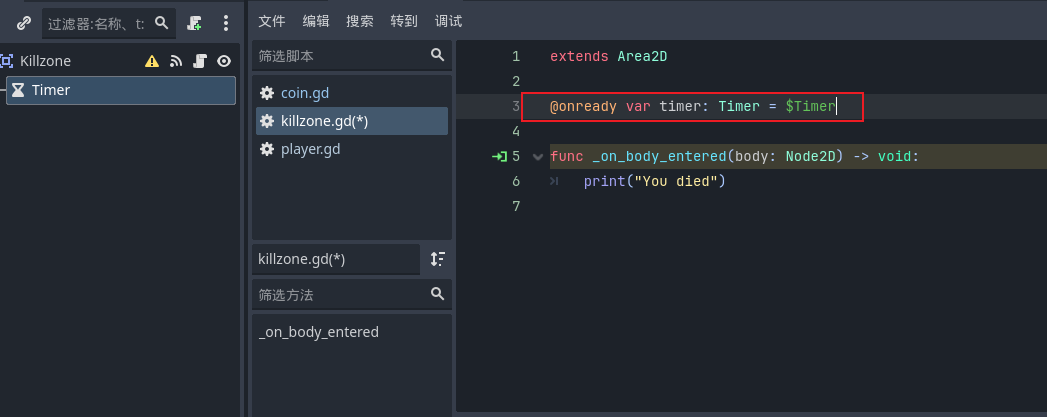Open the script attached to Killzone
The height and width of the screenshot is (417, 1047).
click(x=200, y=61)
